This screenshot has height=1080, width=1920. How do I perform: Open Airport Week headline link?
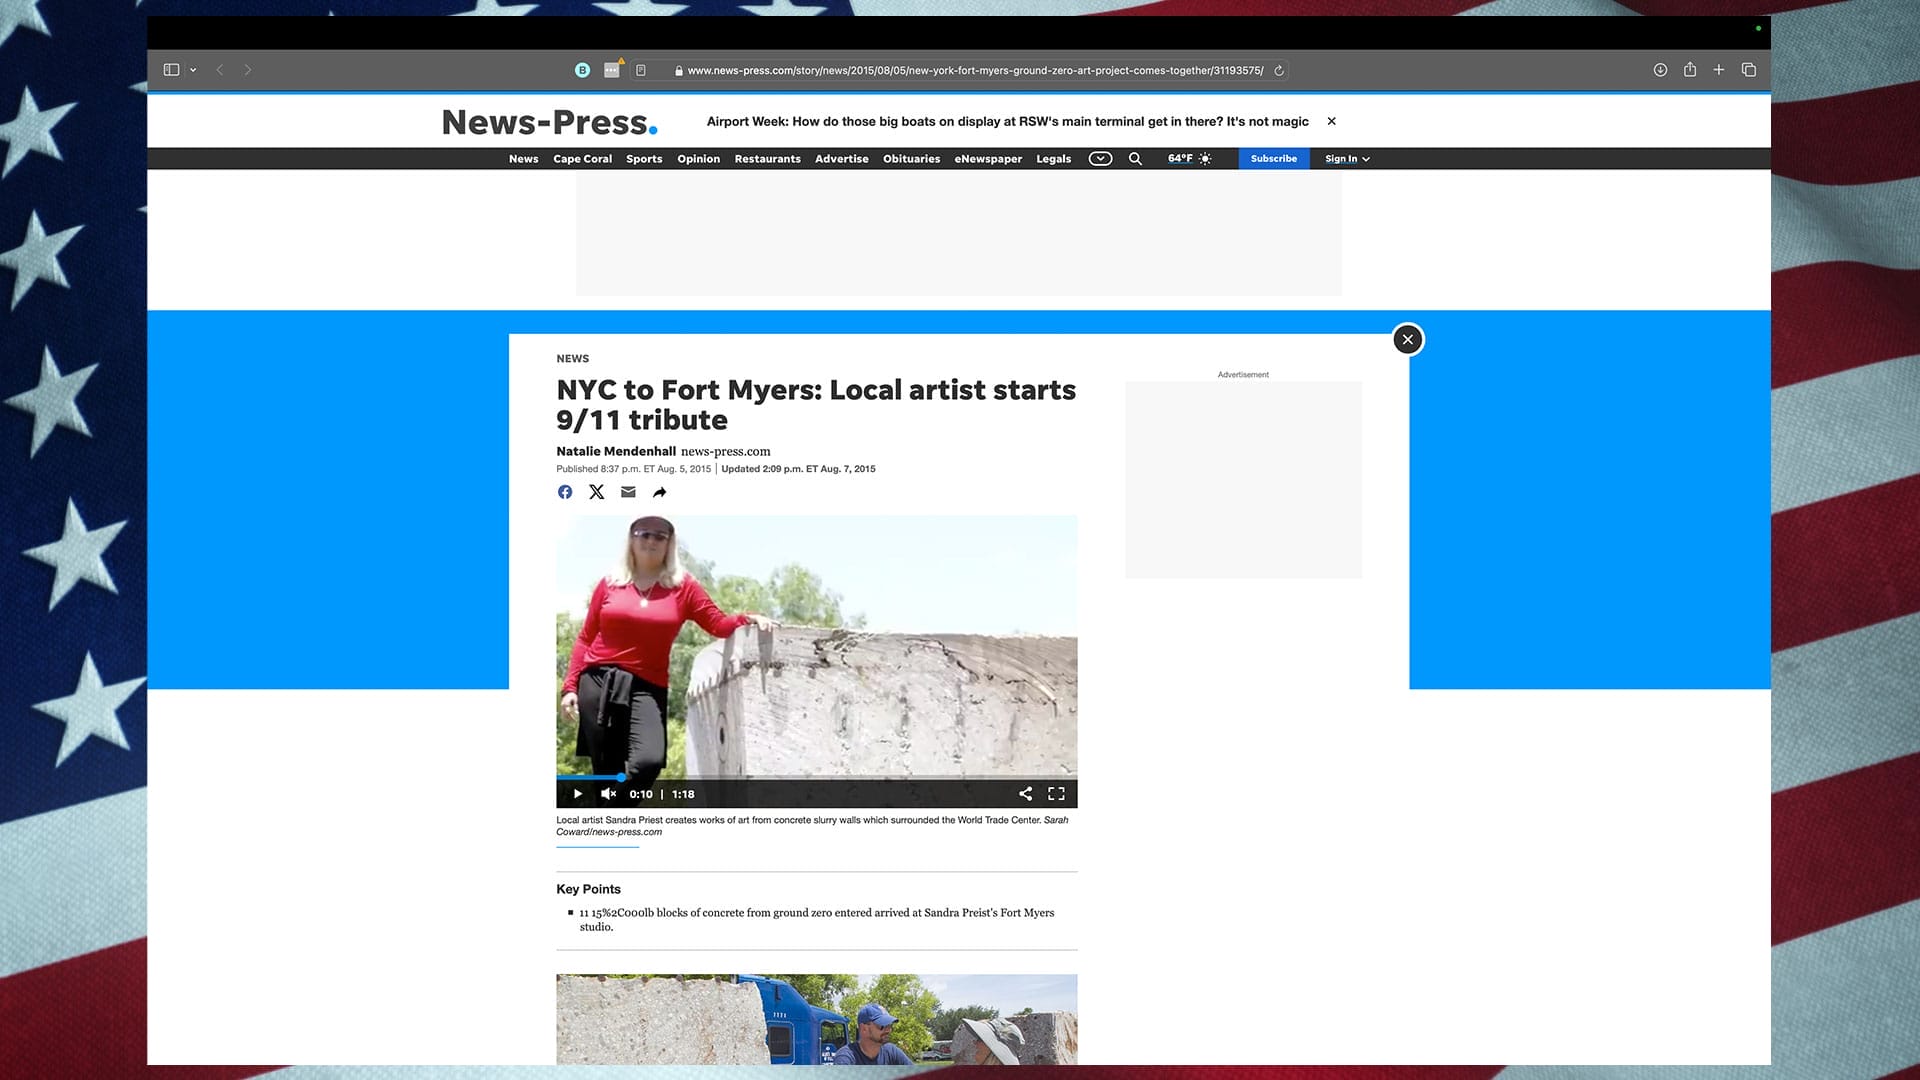tap(1007, 122)
